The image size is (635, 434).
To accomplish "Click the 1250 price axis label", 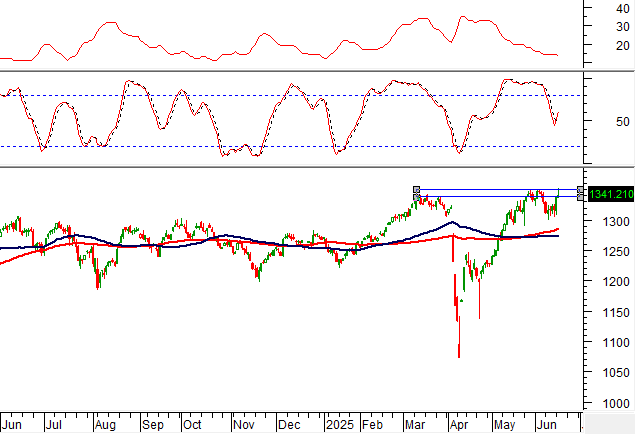I will [x=616, y=251].
